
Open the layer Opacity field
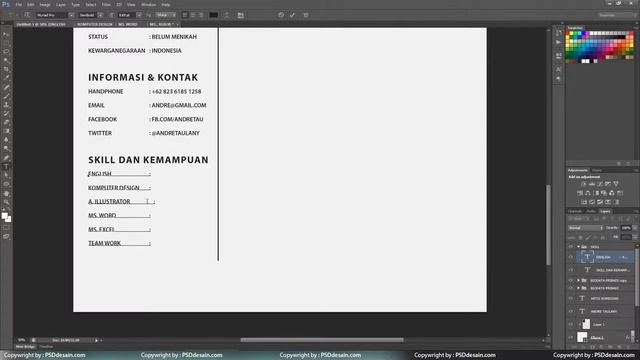coord(626,228)
